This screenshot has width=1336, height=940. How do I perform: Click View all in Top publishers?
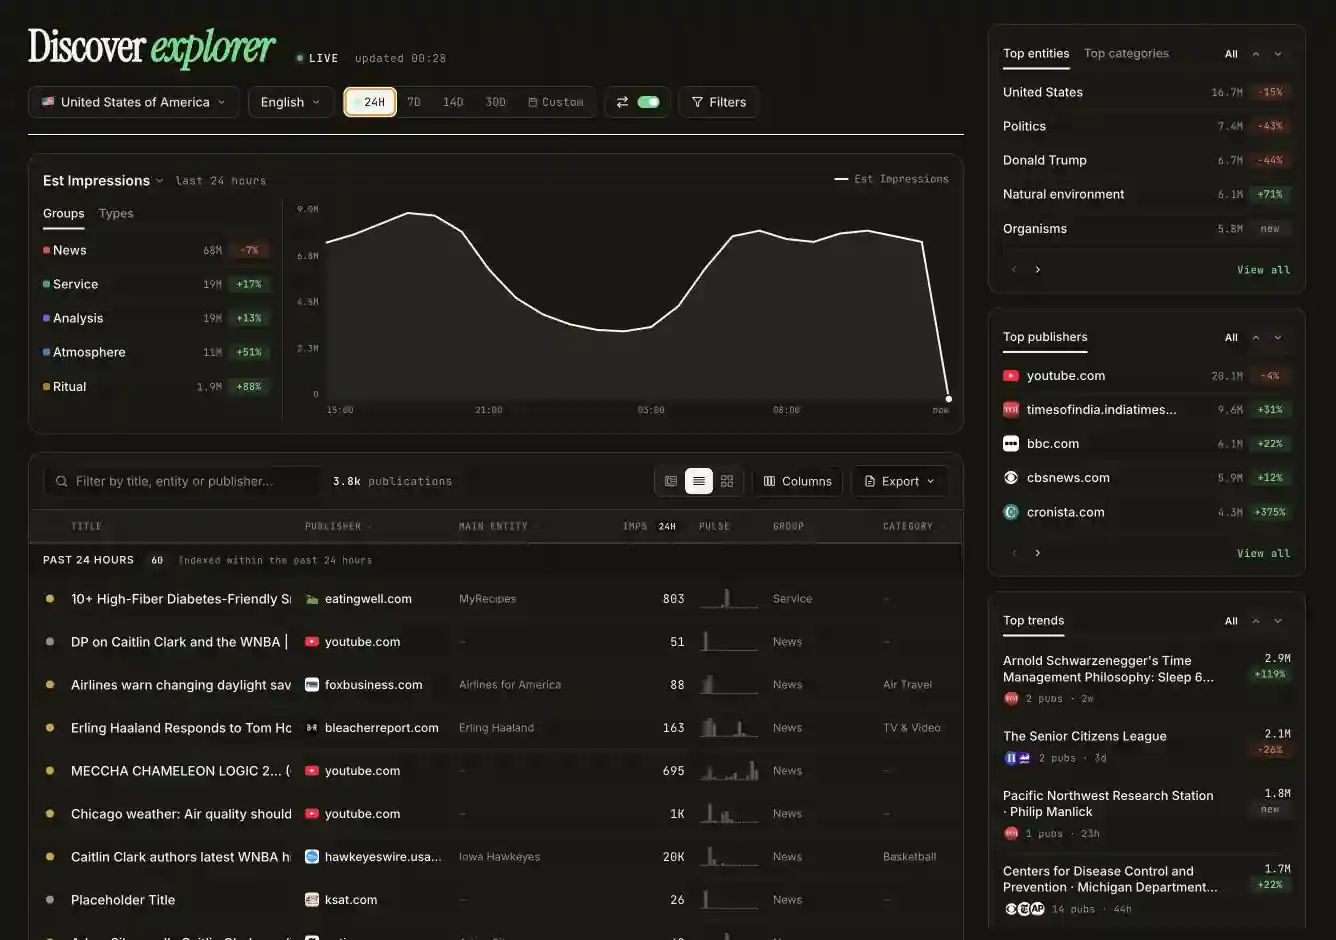(x=1263, y=553)
